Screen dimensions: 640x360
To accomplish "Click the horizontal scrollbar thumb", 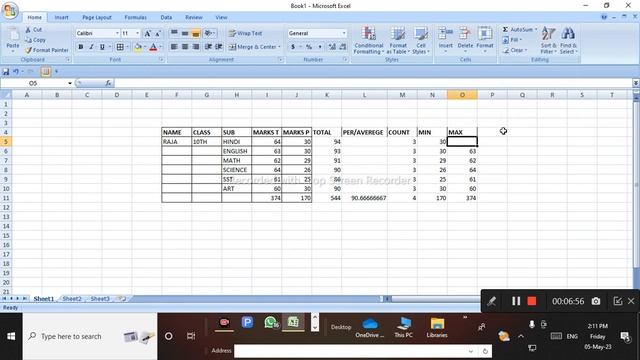I will coord(435,299).
